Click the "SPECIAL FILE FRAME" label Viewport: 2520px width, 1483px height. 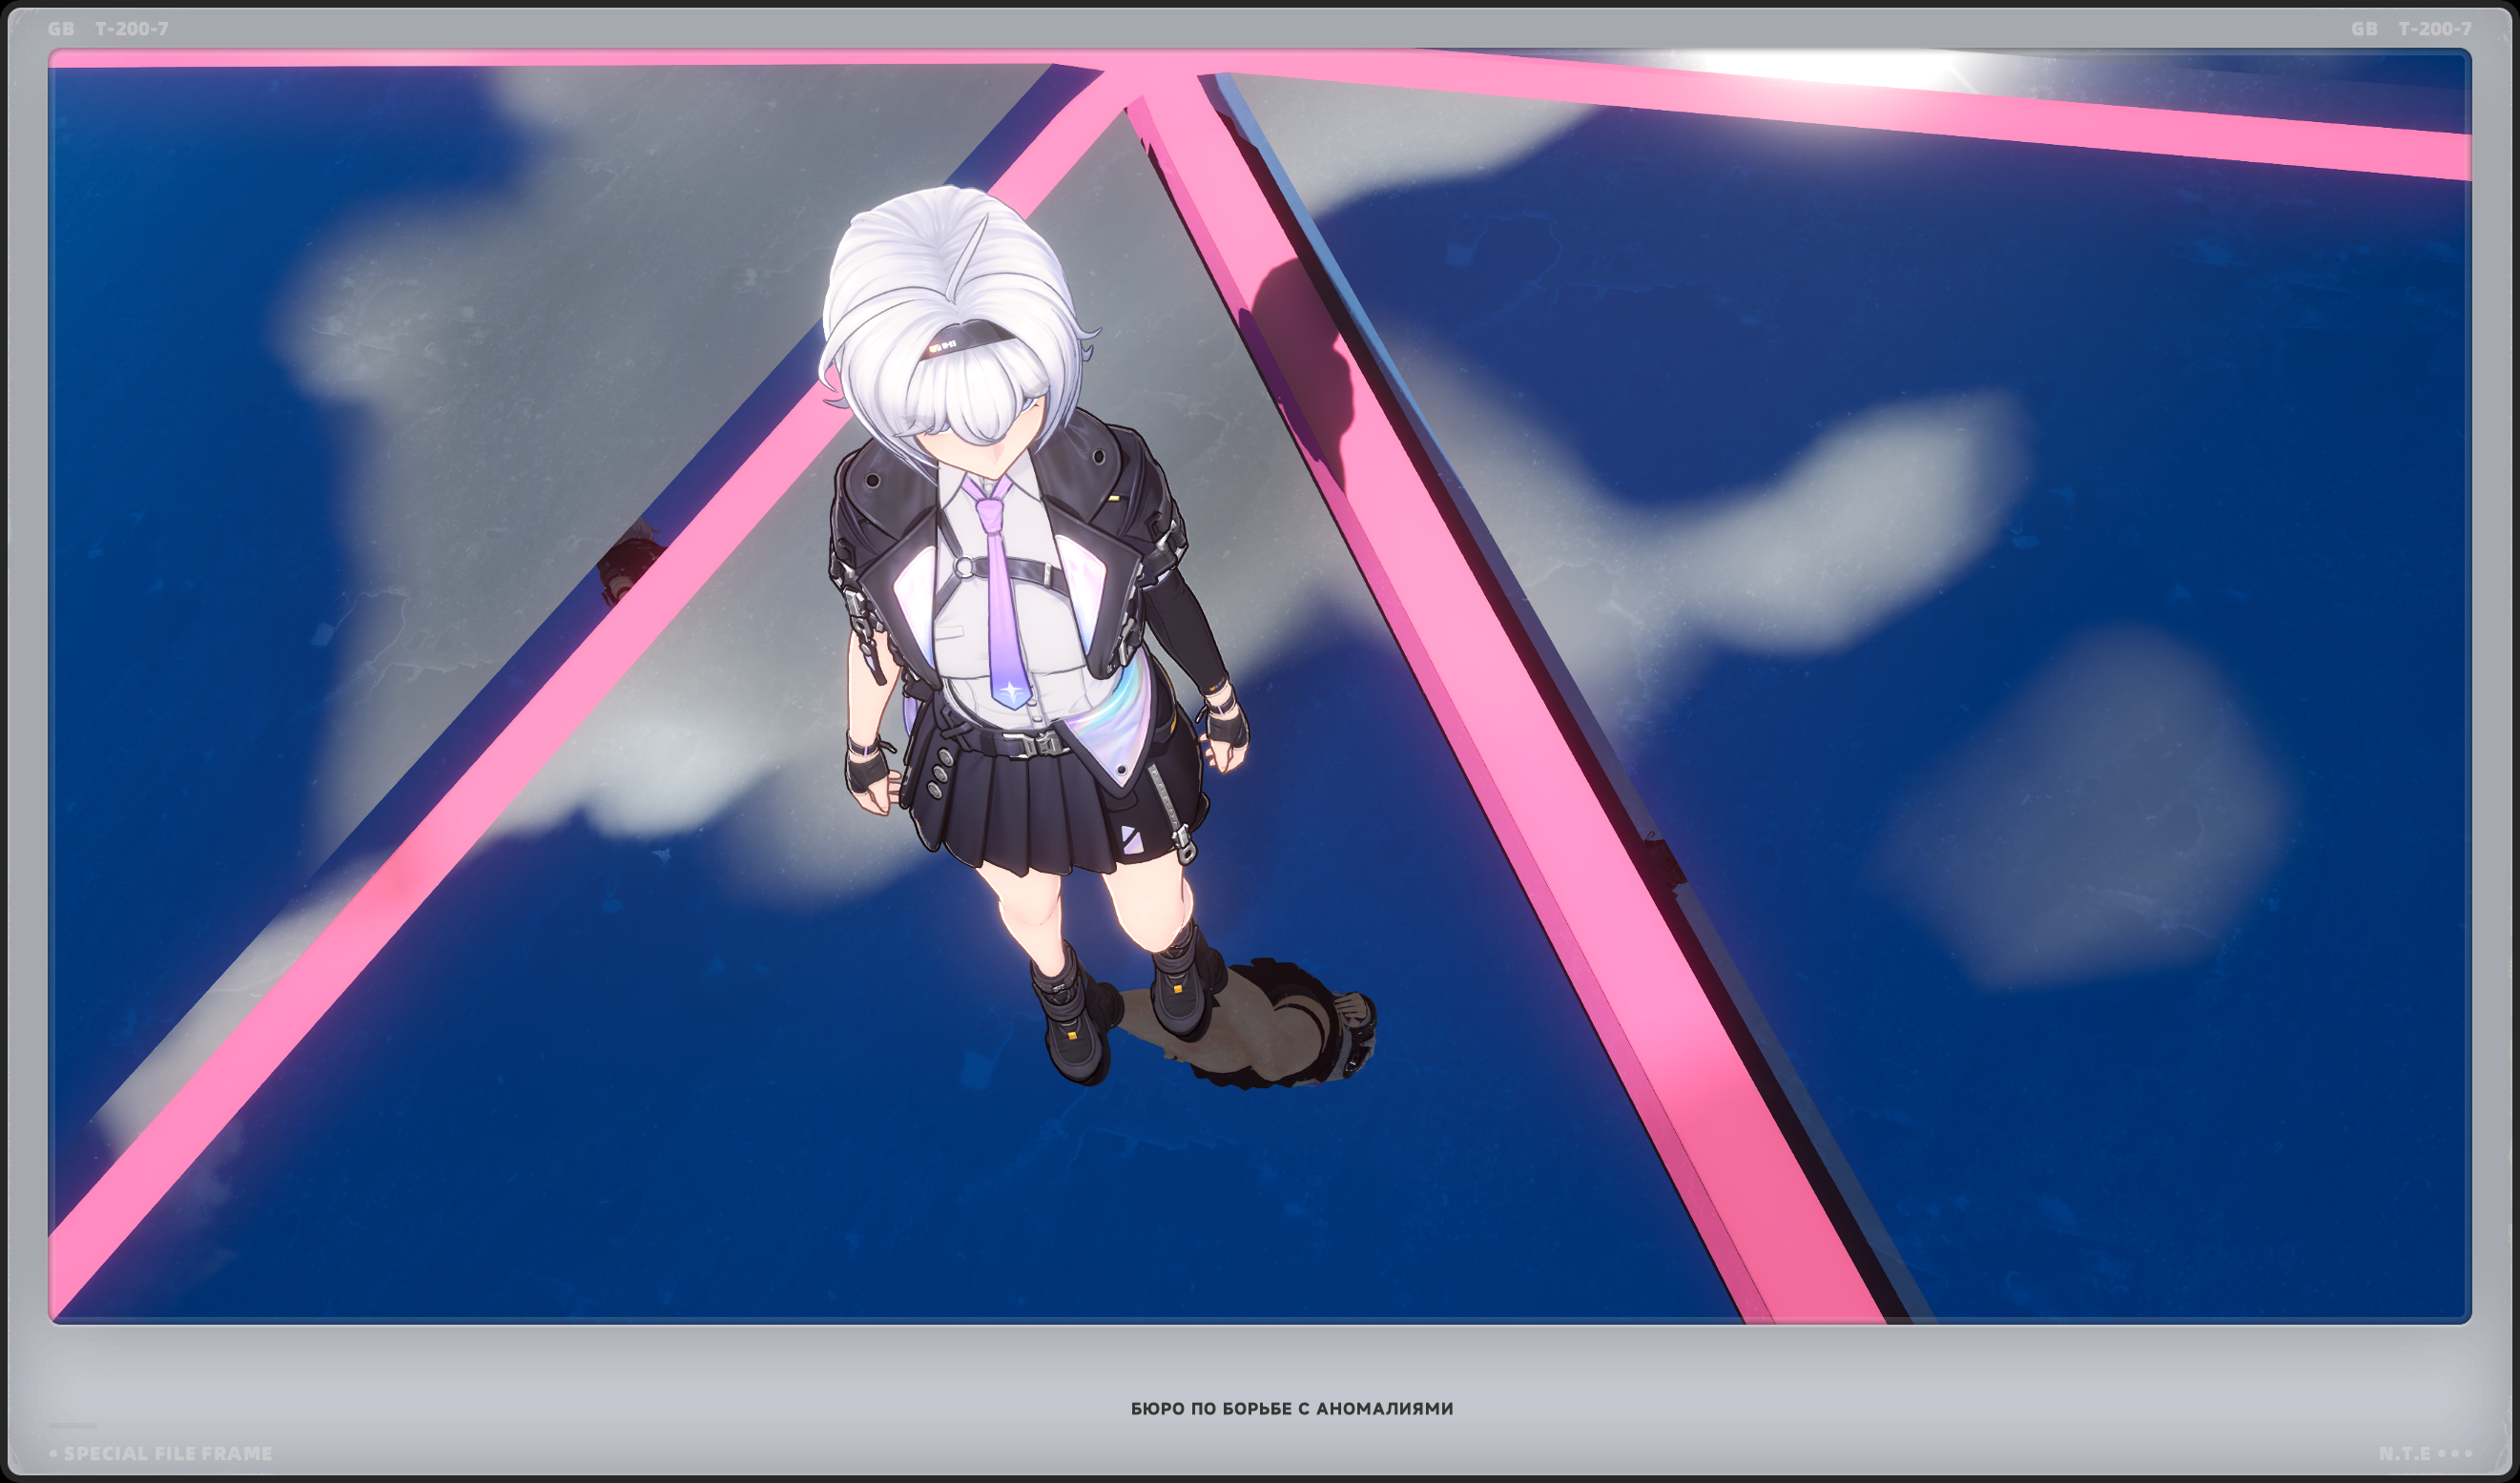[167, 1453]
